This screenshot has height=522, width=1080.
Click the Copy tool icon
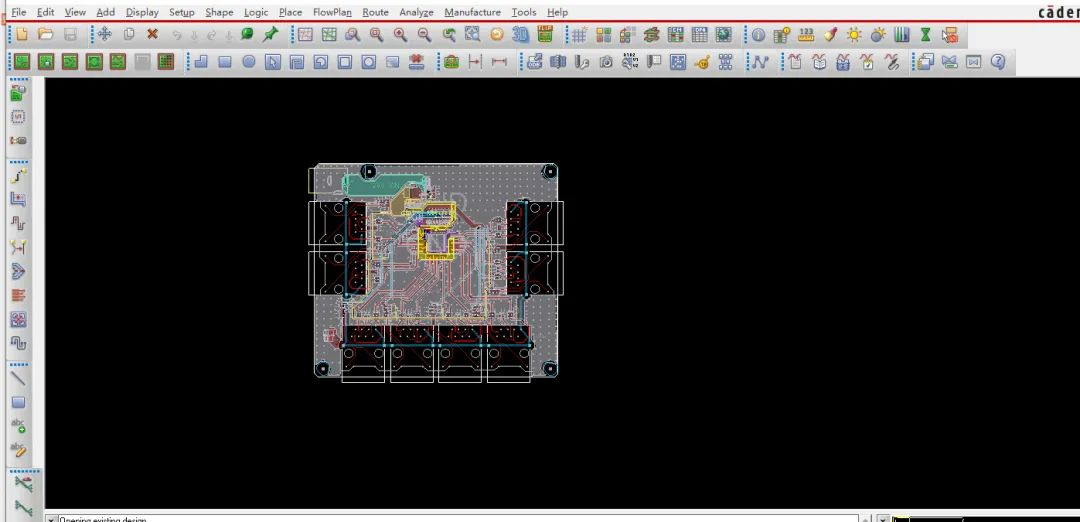tap(129, 34)
